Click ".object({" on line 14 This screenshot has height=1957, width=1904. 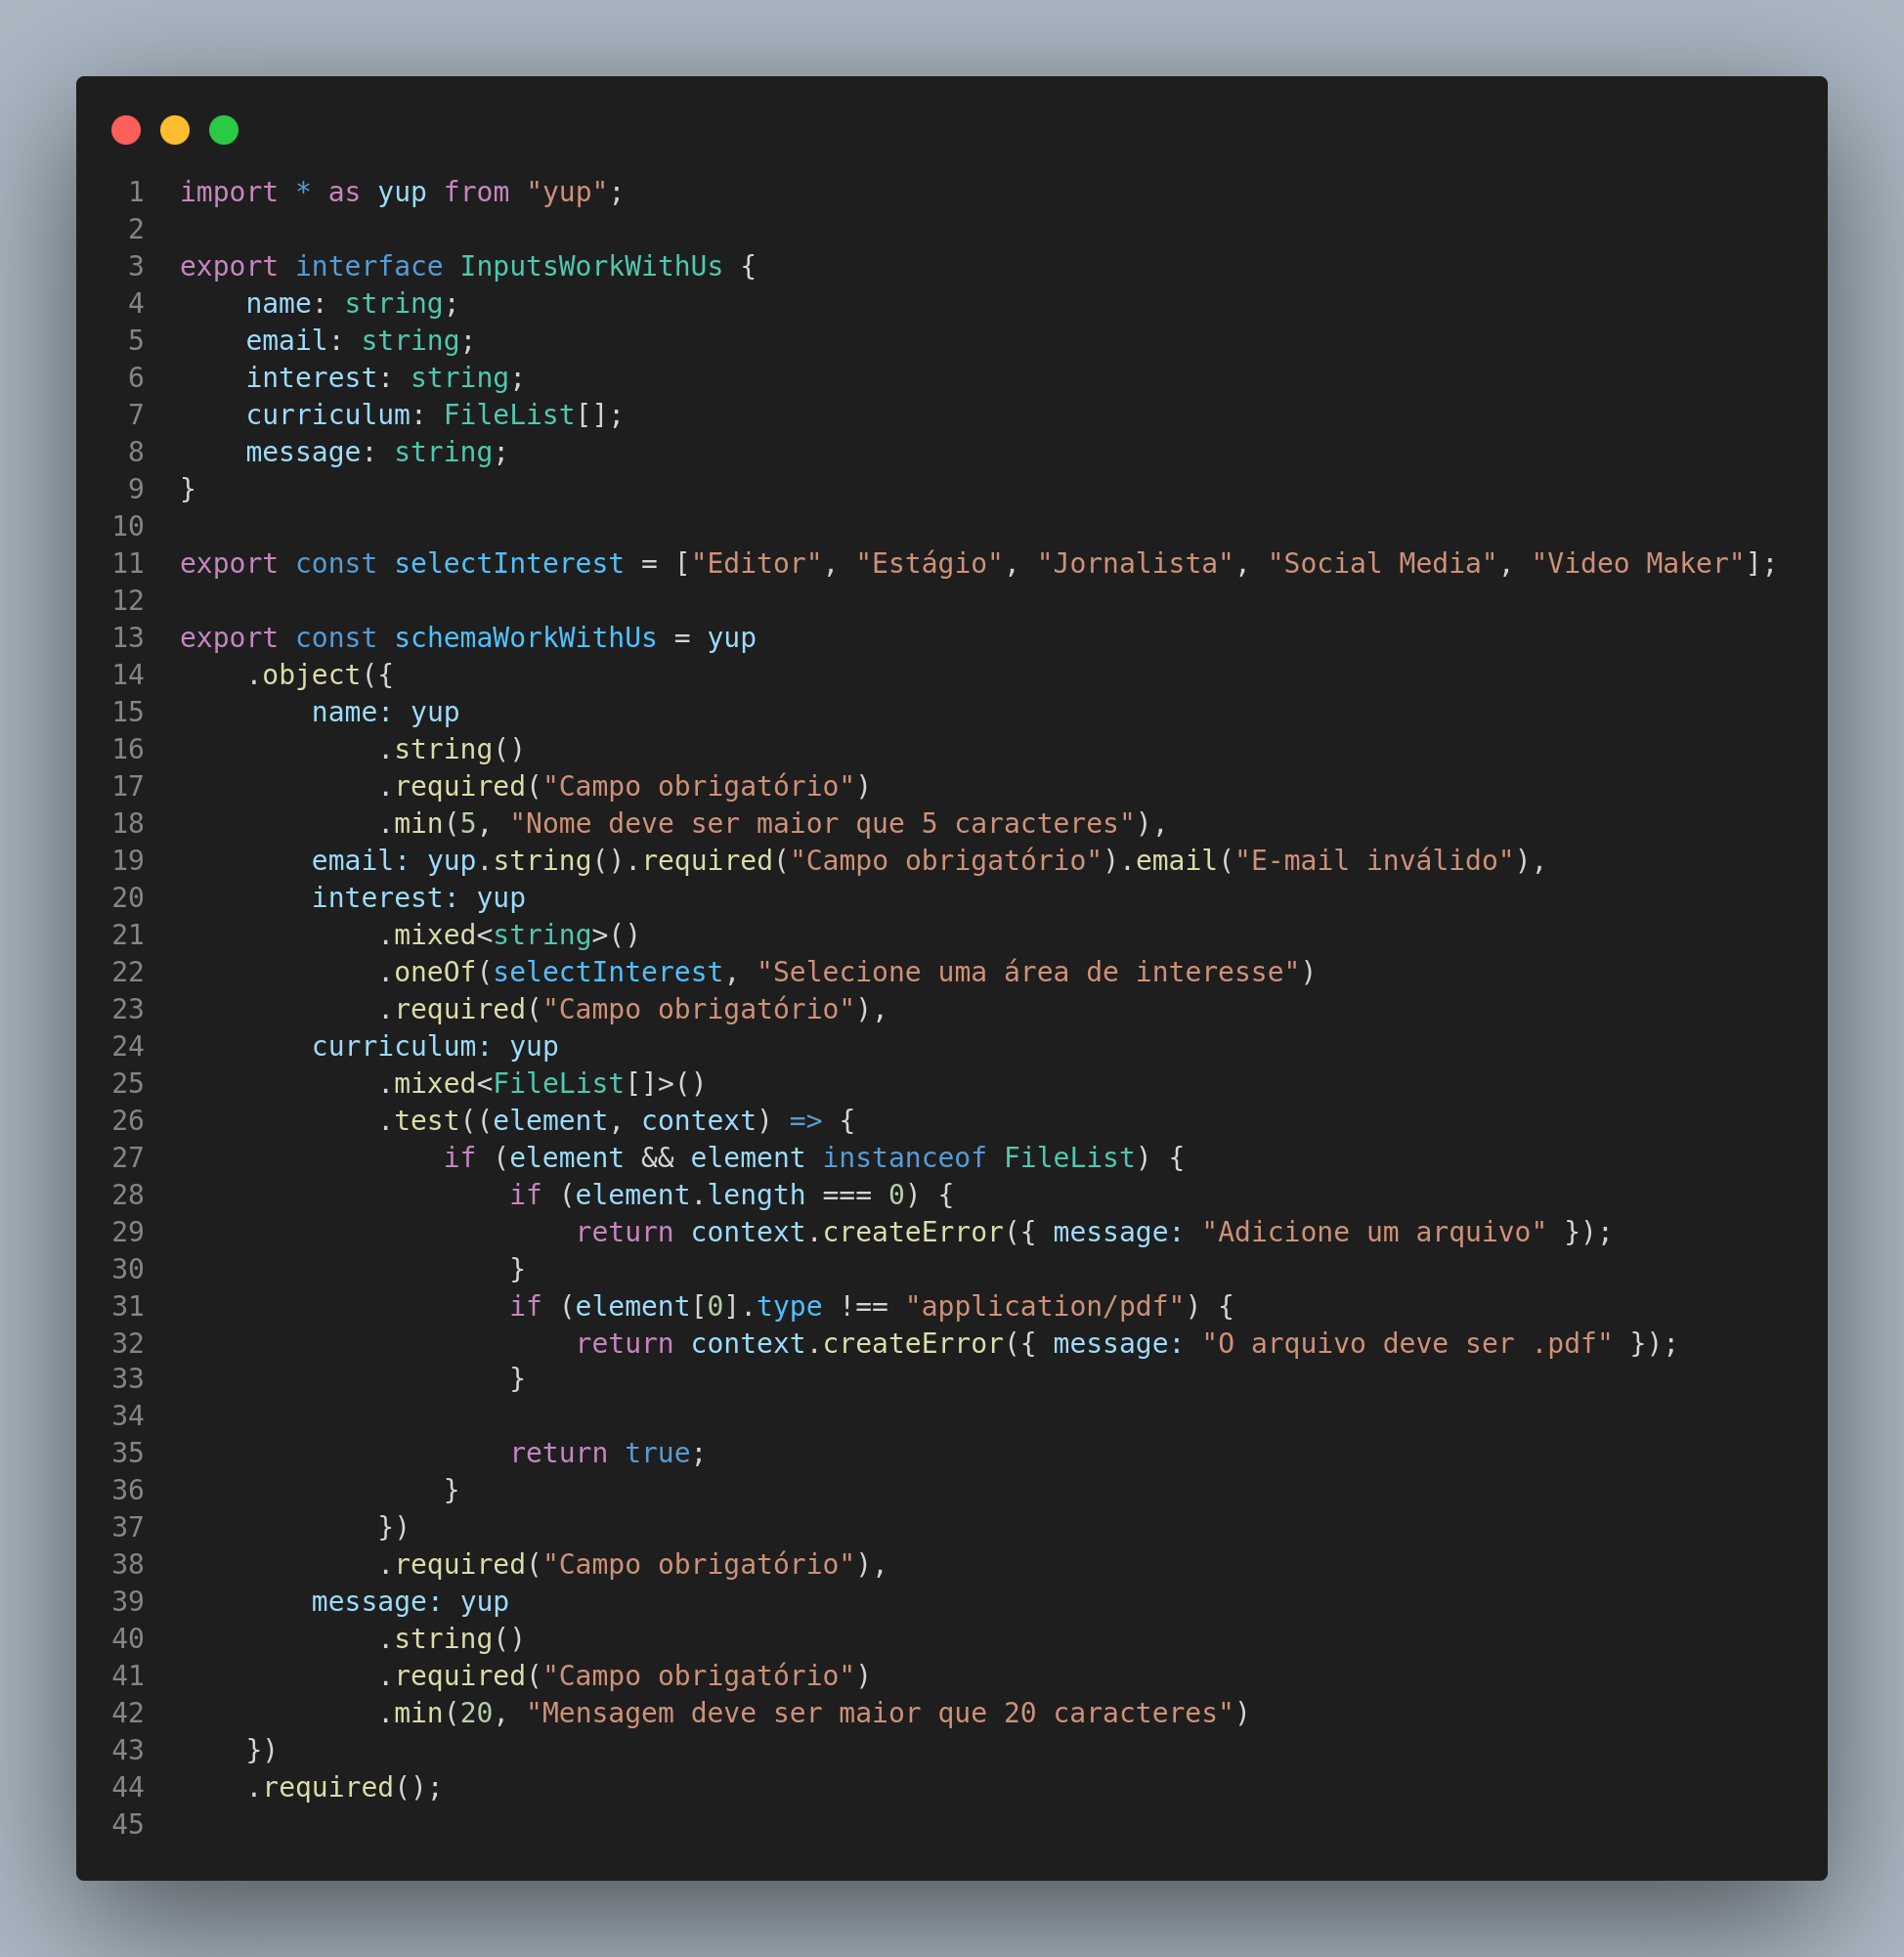pyautogui.click(x=320, y=675)
